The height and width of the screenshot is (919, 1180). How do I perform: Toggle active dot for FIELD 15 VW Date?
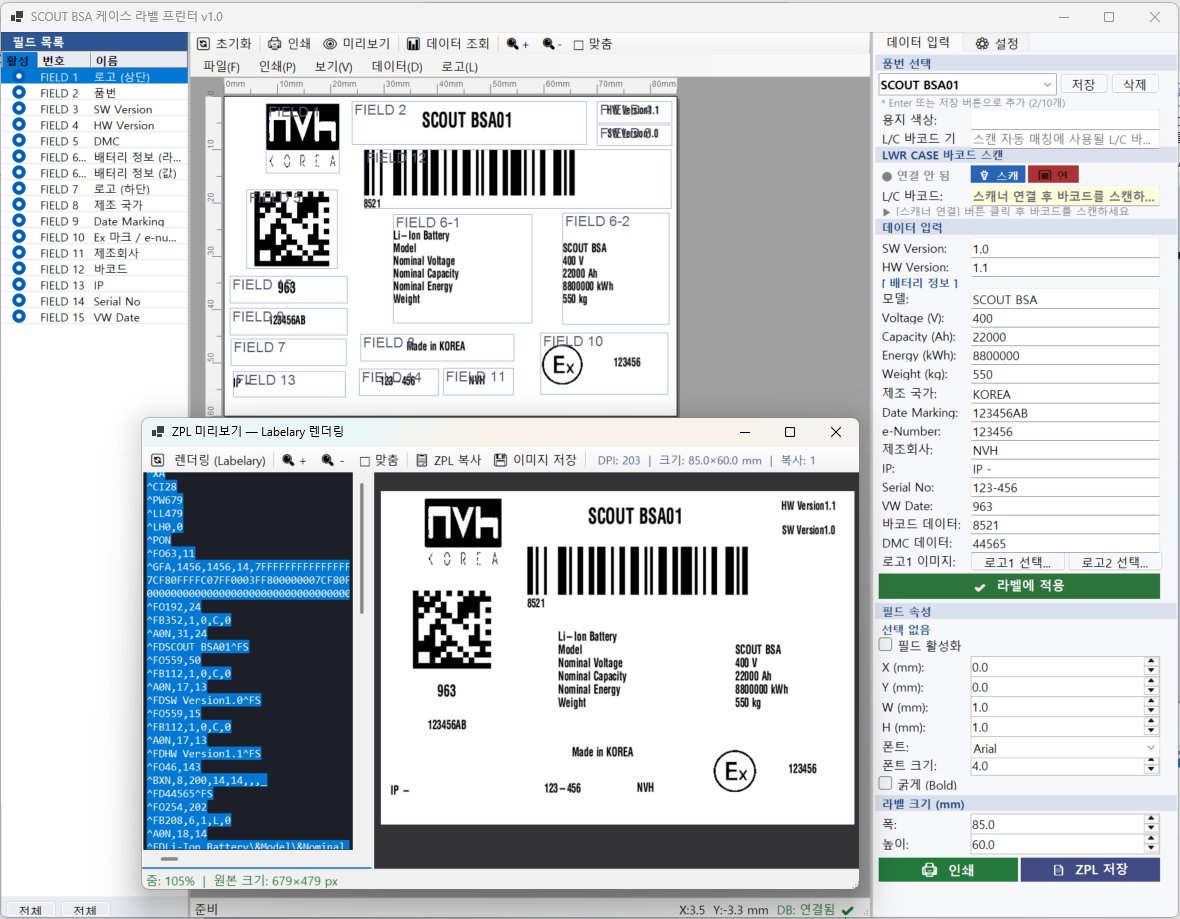19,317
